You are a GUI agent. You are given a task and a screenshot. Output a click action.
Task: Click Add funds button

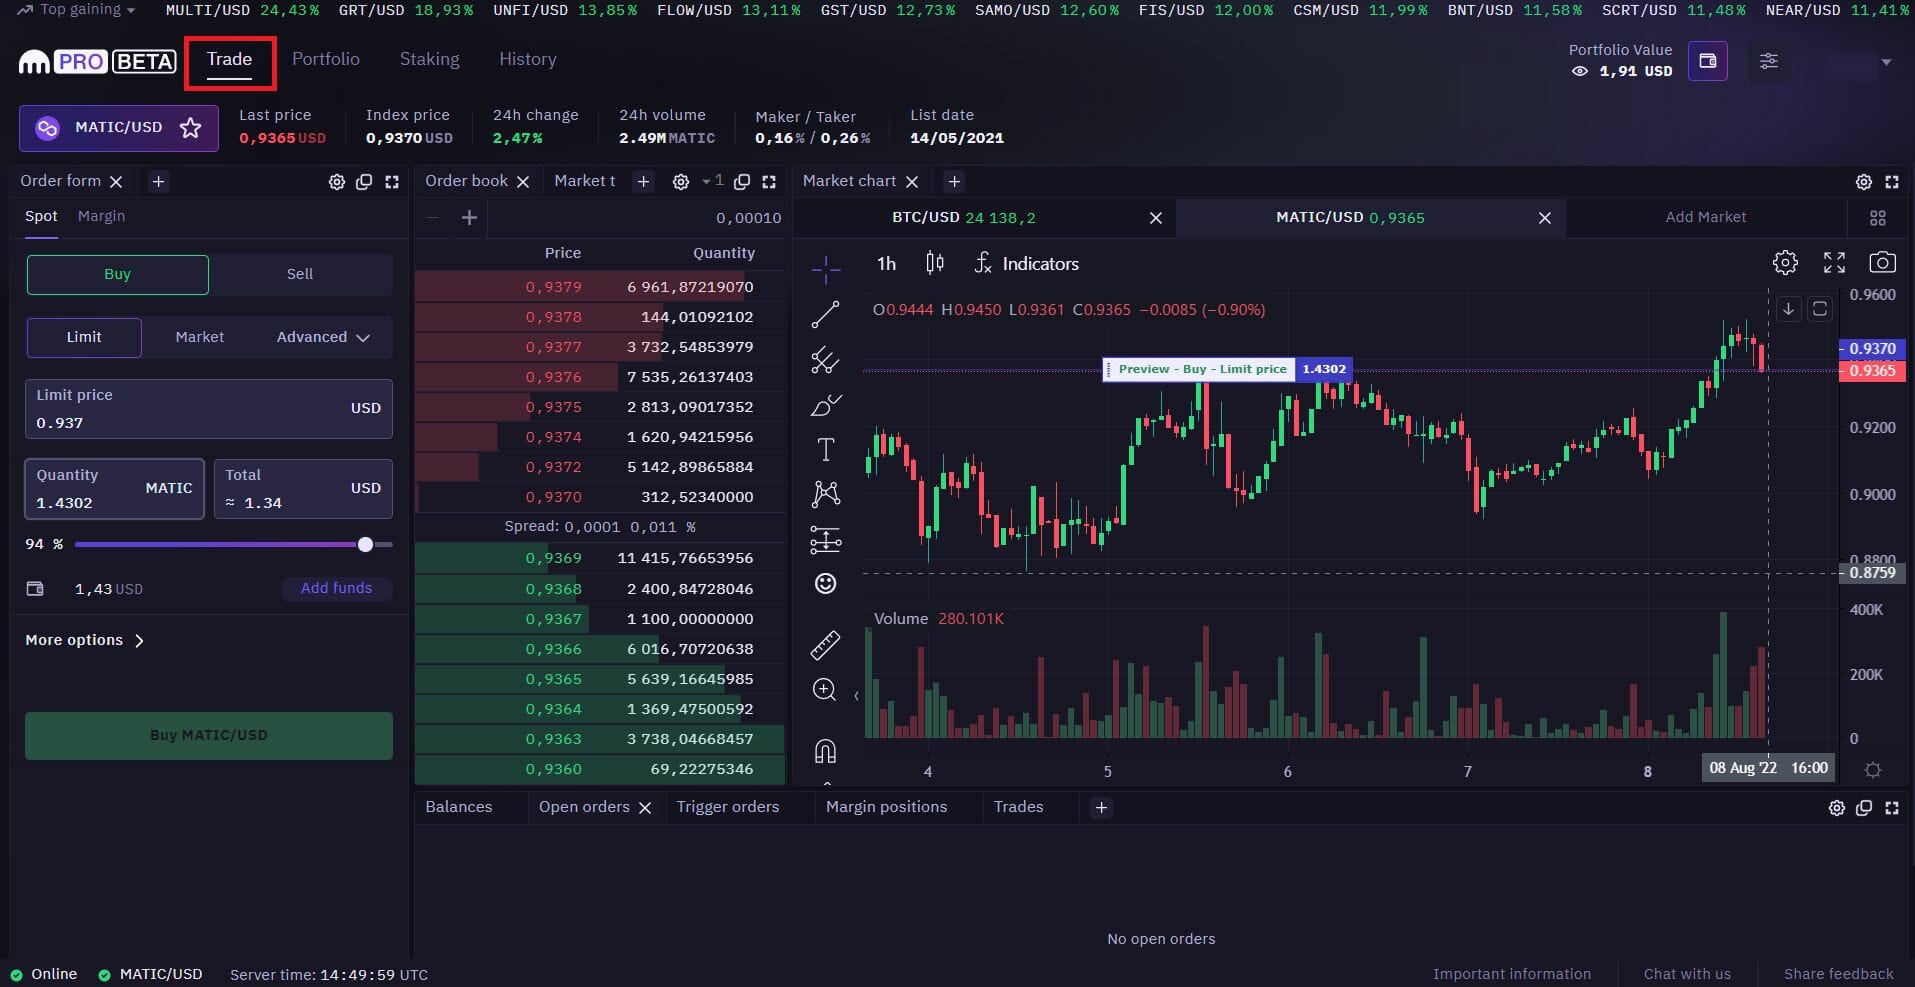click(x=336, y=588)
